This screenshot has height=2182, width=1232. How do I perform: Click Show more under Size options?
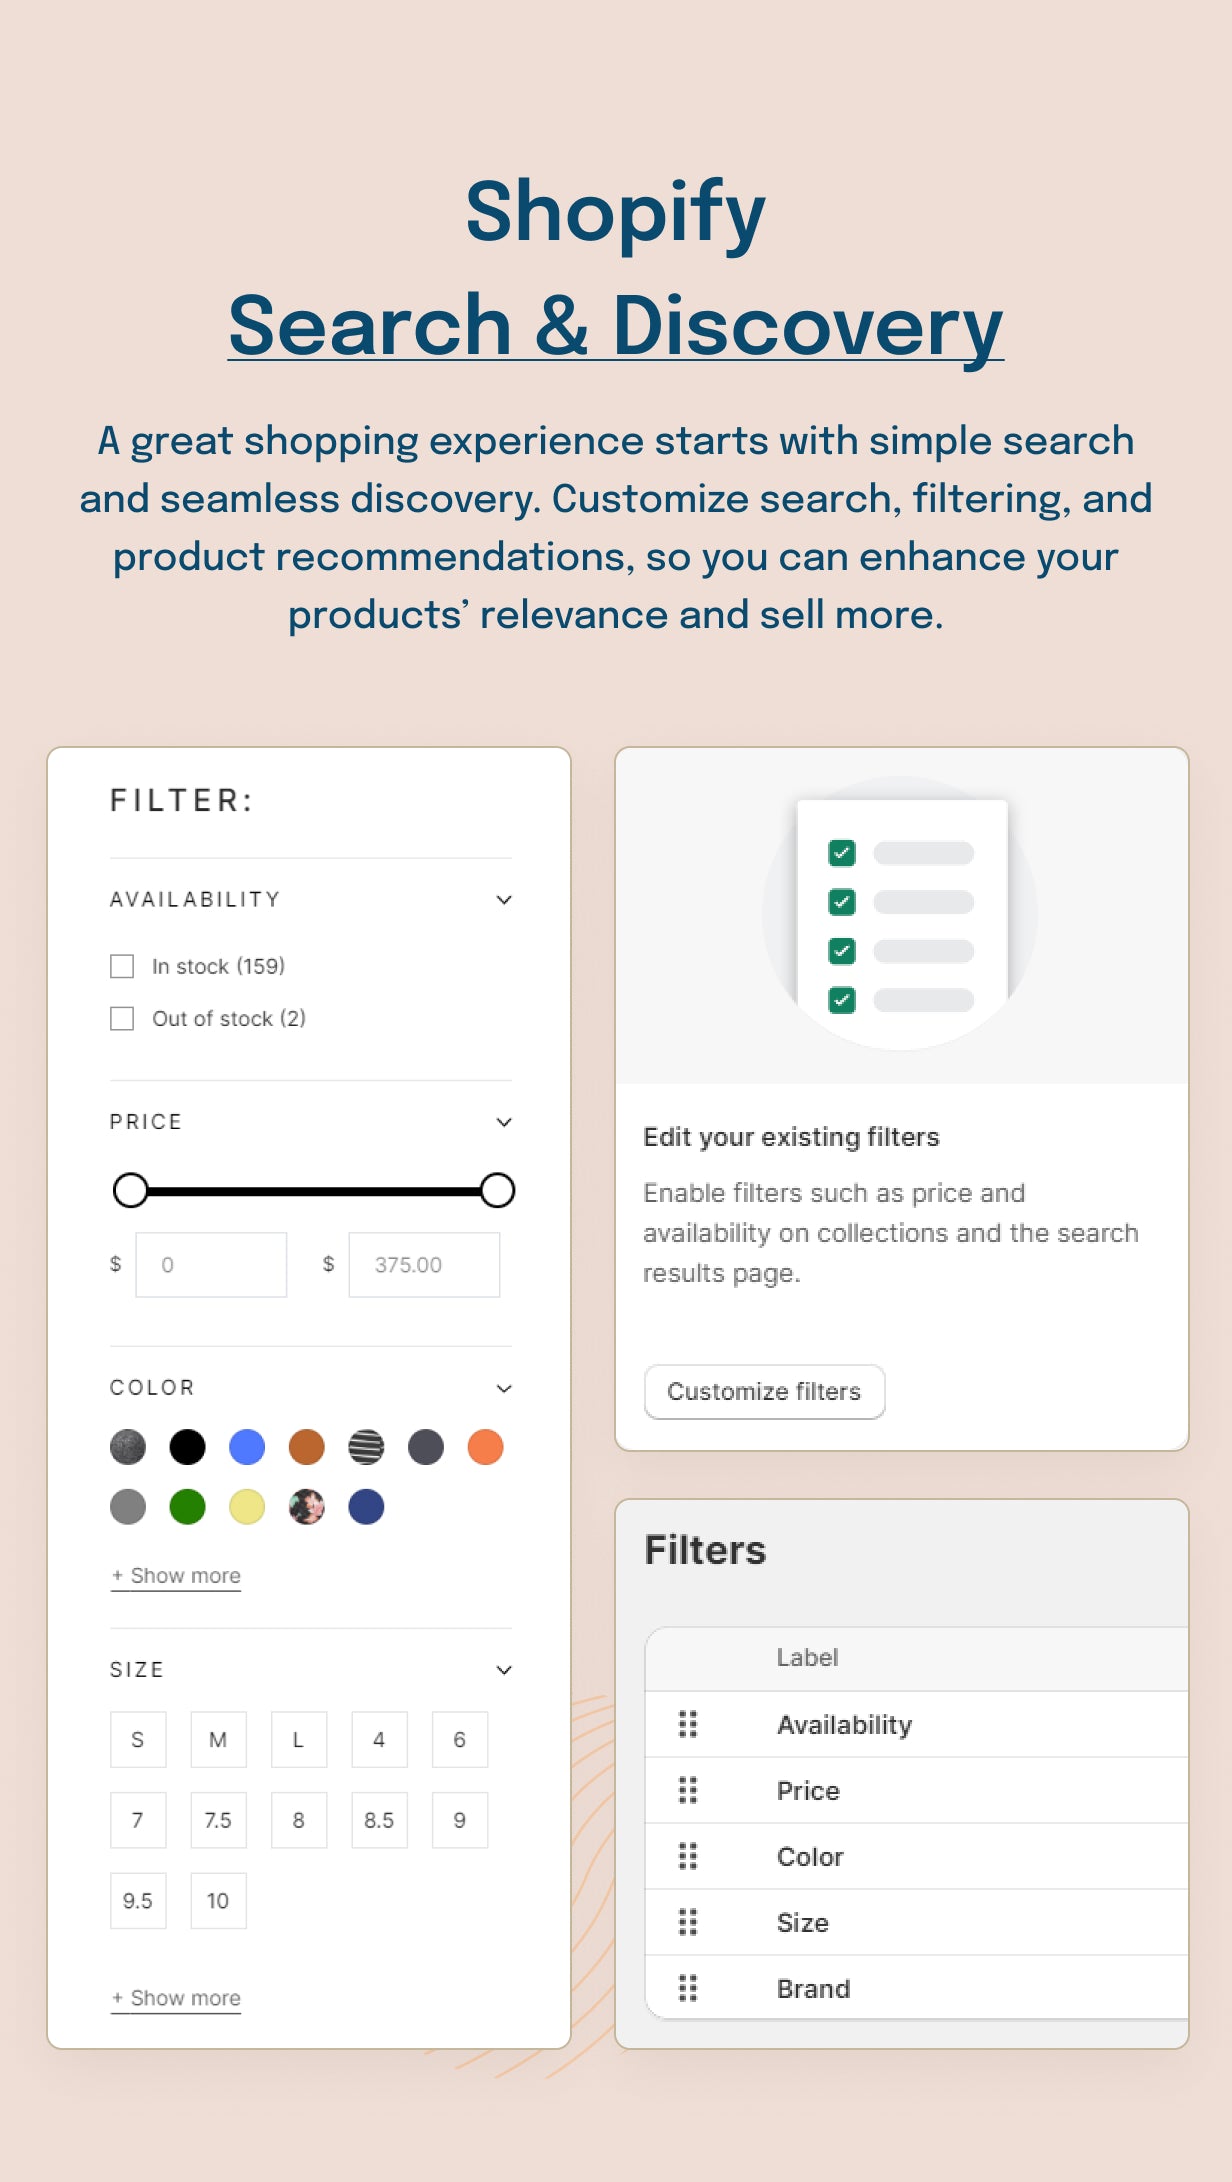[176, 1998]
